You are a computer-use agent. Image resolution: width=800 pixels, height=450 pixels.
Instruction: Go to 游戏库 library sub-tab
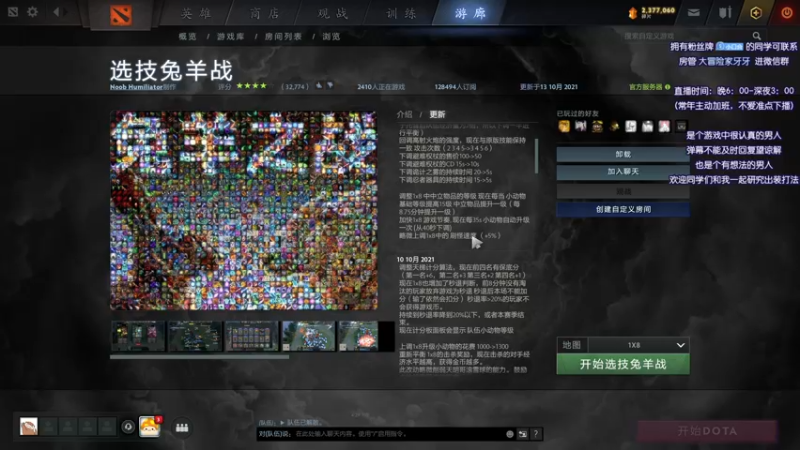[x=231, y=36]
